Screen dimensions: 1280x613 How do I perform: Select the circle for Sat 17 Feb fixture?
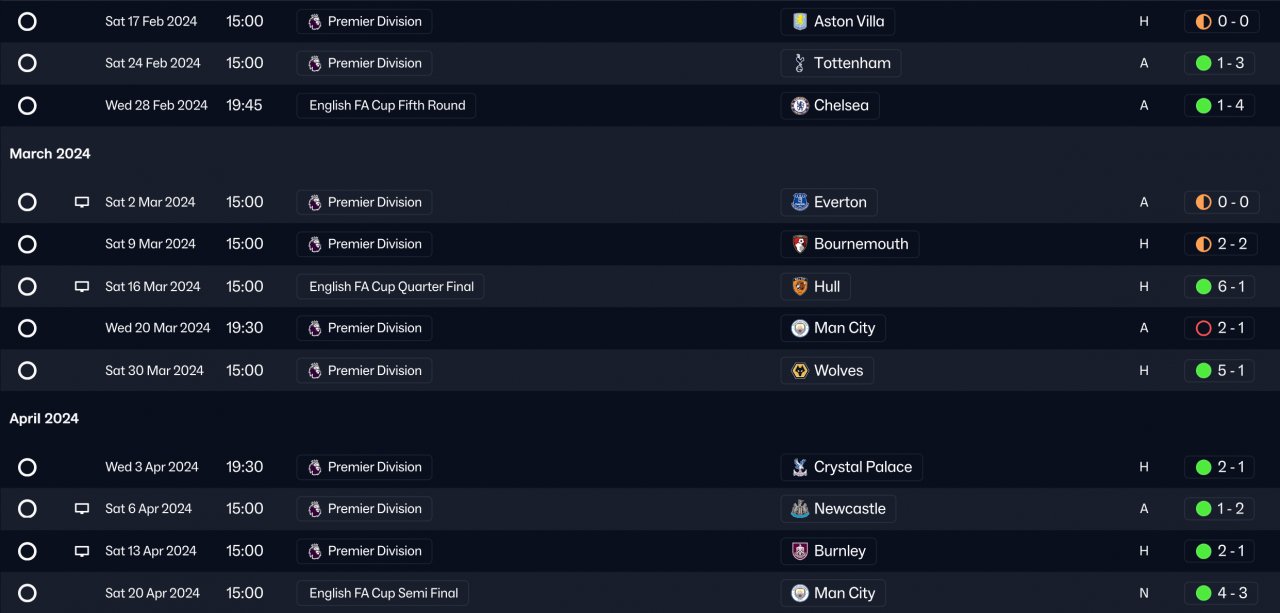(27, 21)
